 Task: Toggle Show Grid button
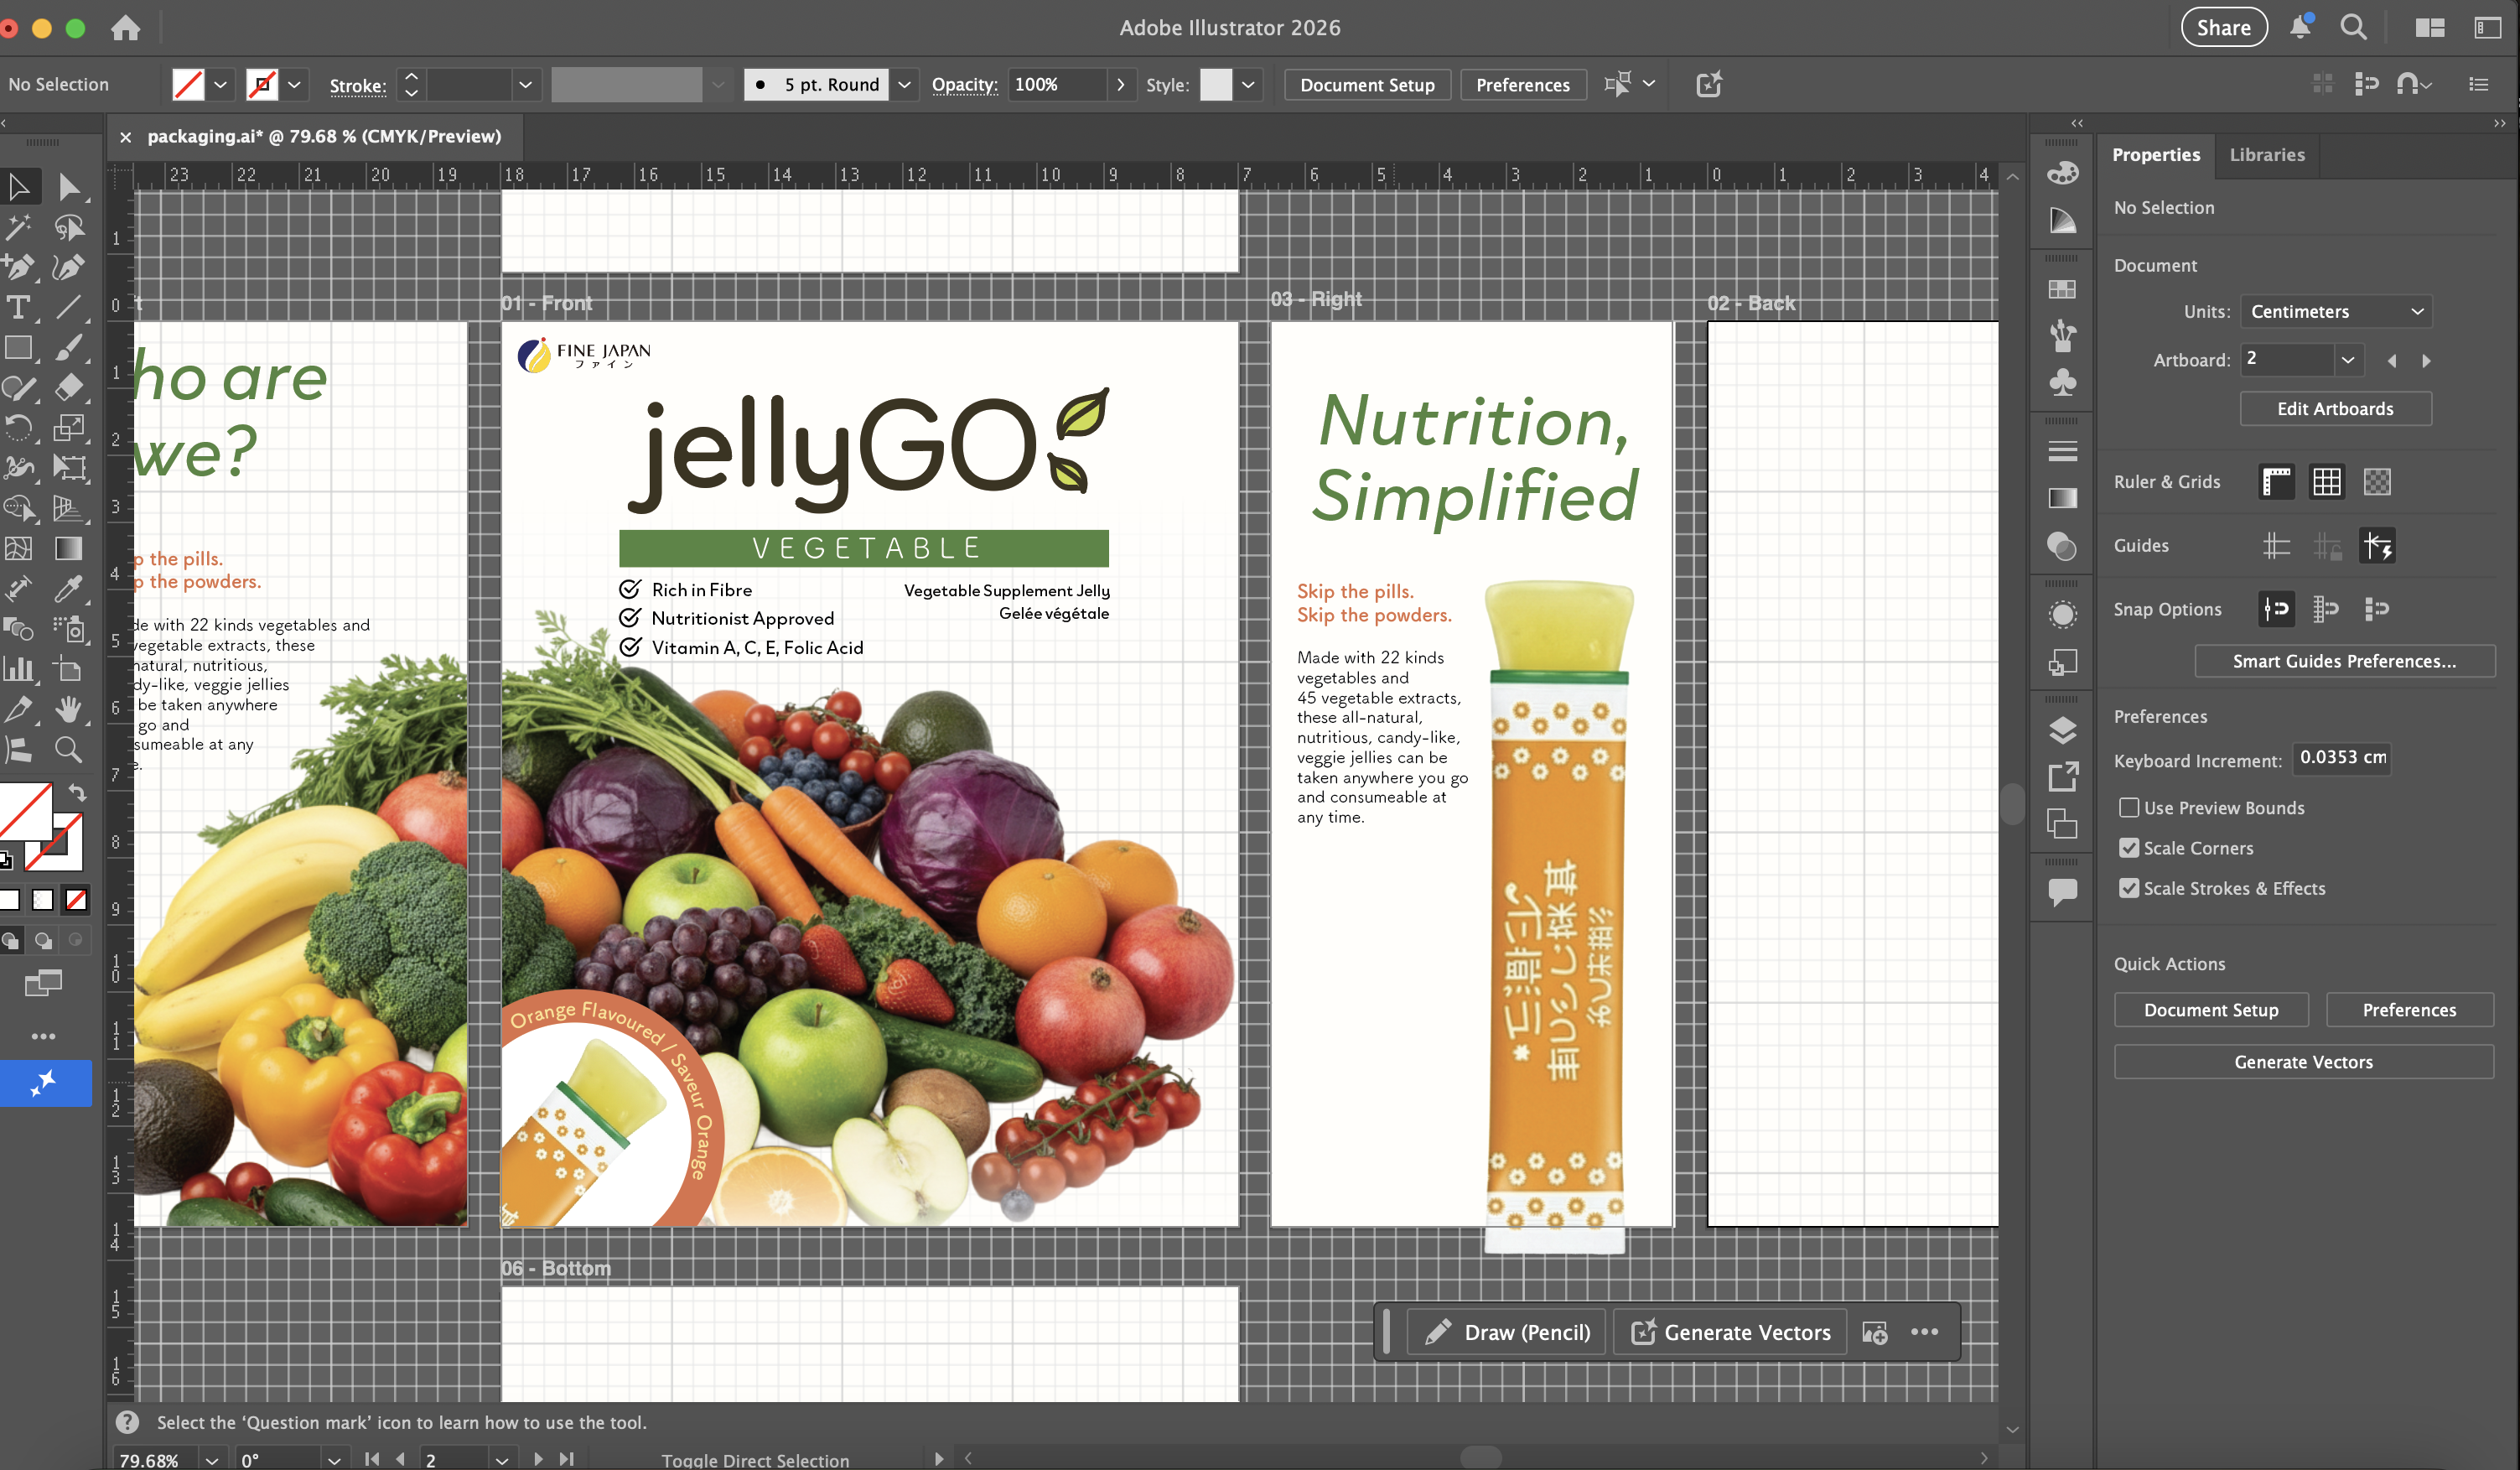(2327, 482)
